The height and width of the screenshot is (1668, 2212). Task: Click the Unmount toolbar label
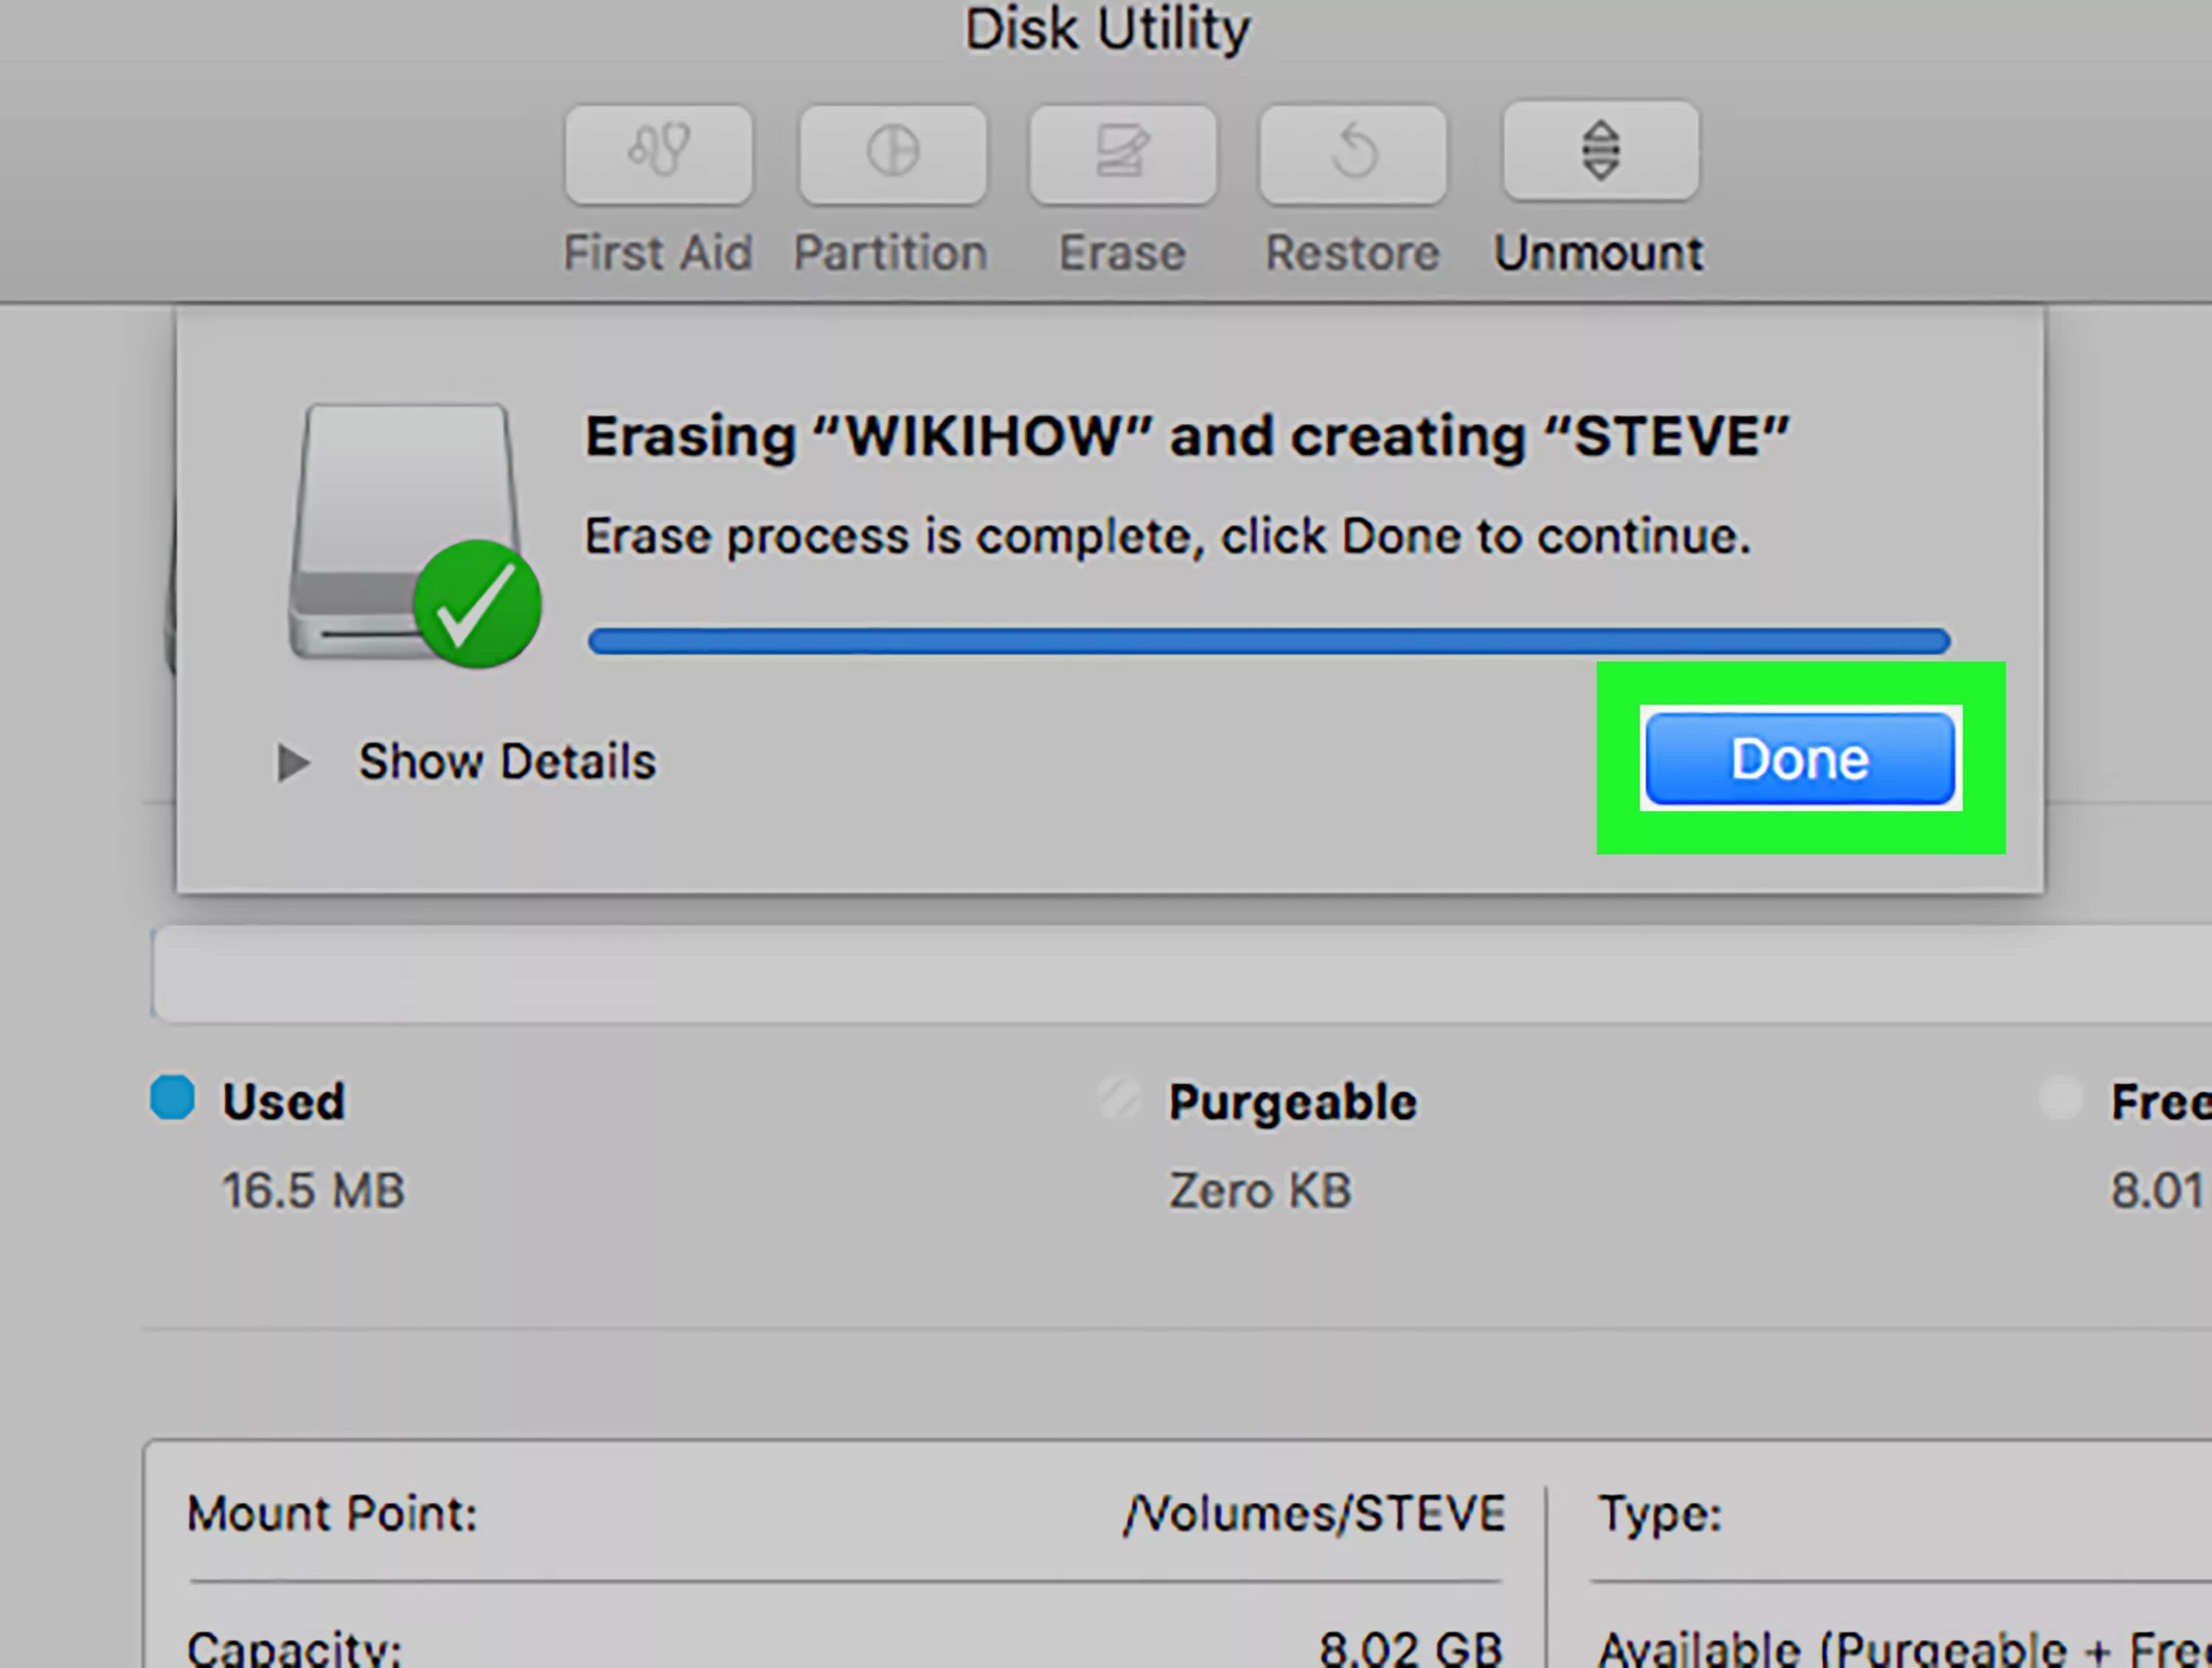[x=1598, y=253]
